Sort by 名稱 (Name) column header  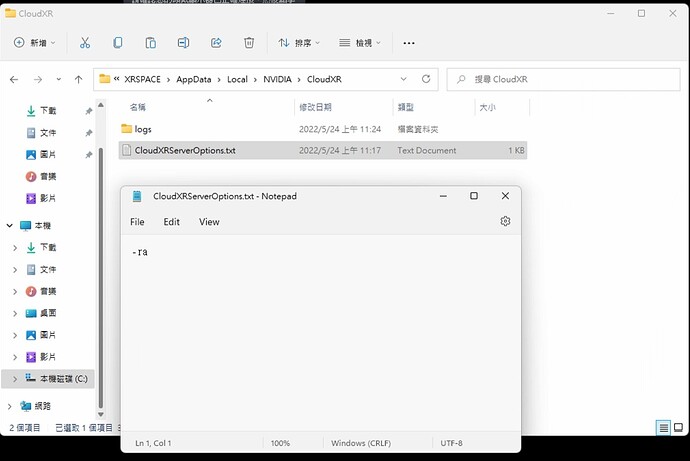pos(138,107)
